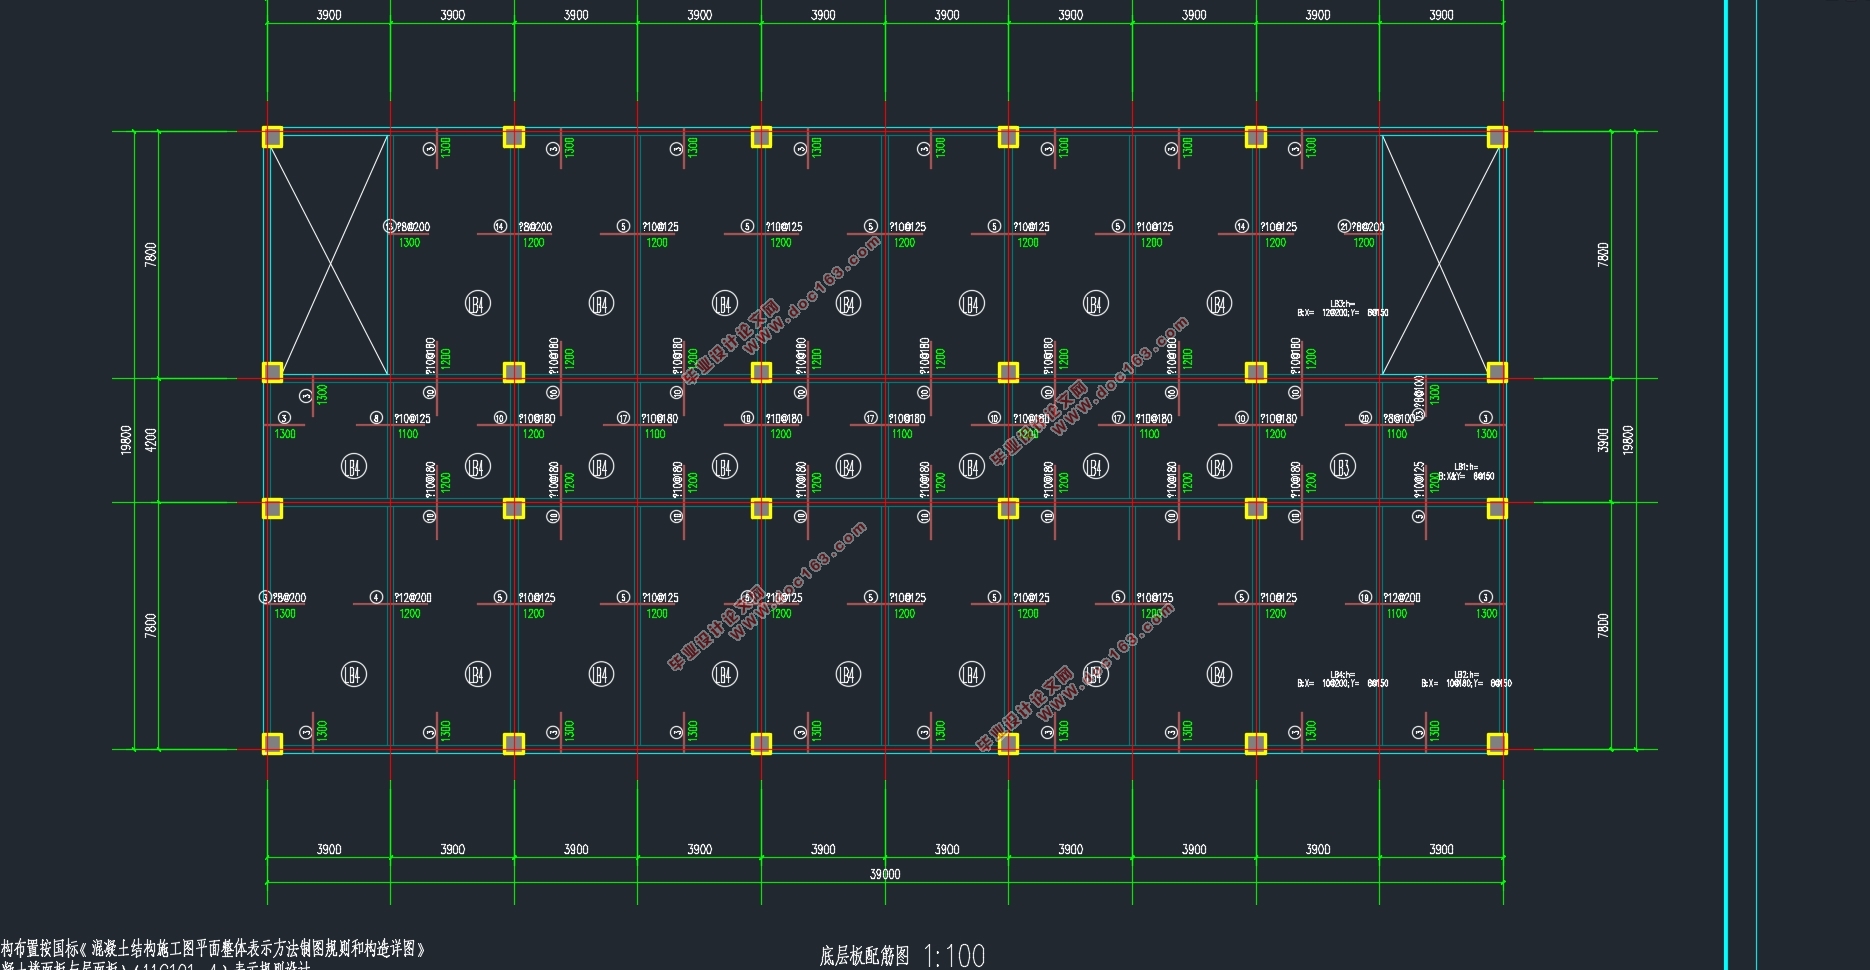Click the 4200 vertical dimension label
1870x970 pixels.
151,440
